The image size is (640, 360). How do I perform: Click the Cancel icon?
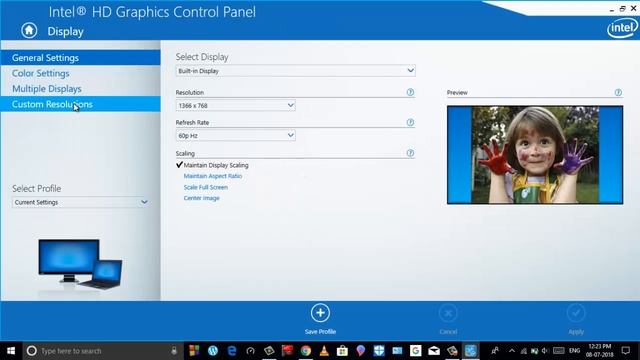click(448, 313)
